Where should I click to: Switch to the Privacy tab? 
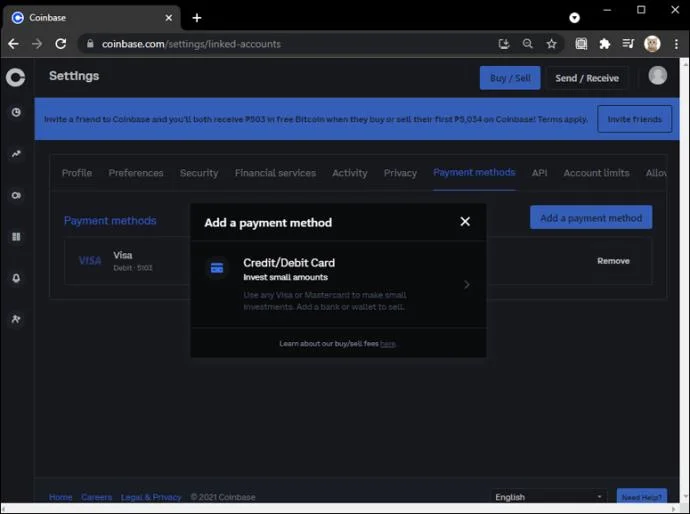click(x=400, y=173)
